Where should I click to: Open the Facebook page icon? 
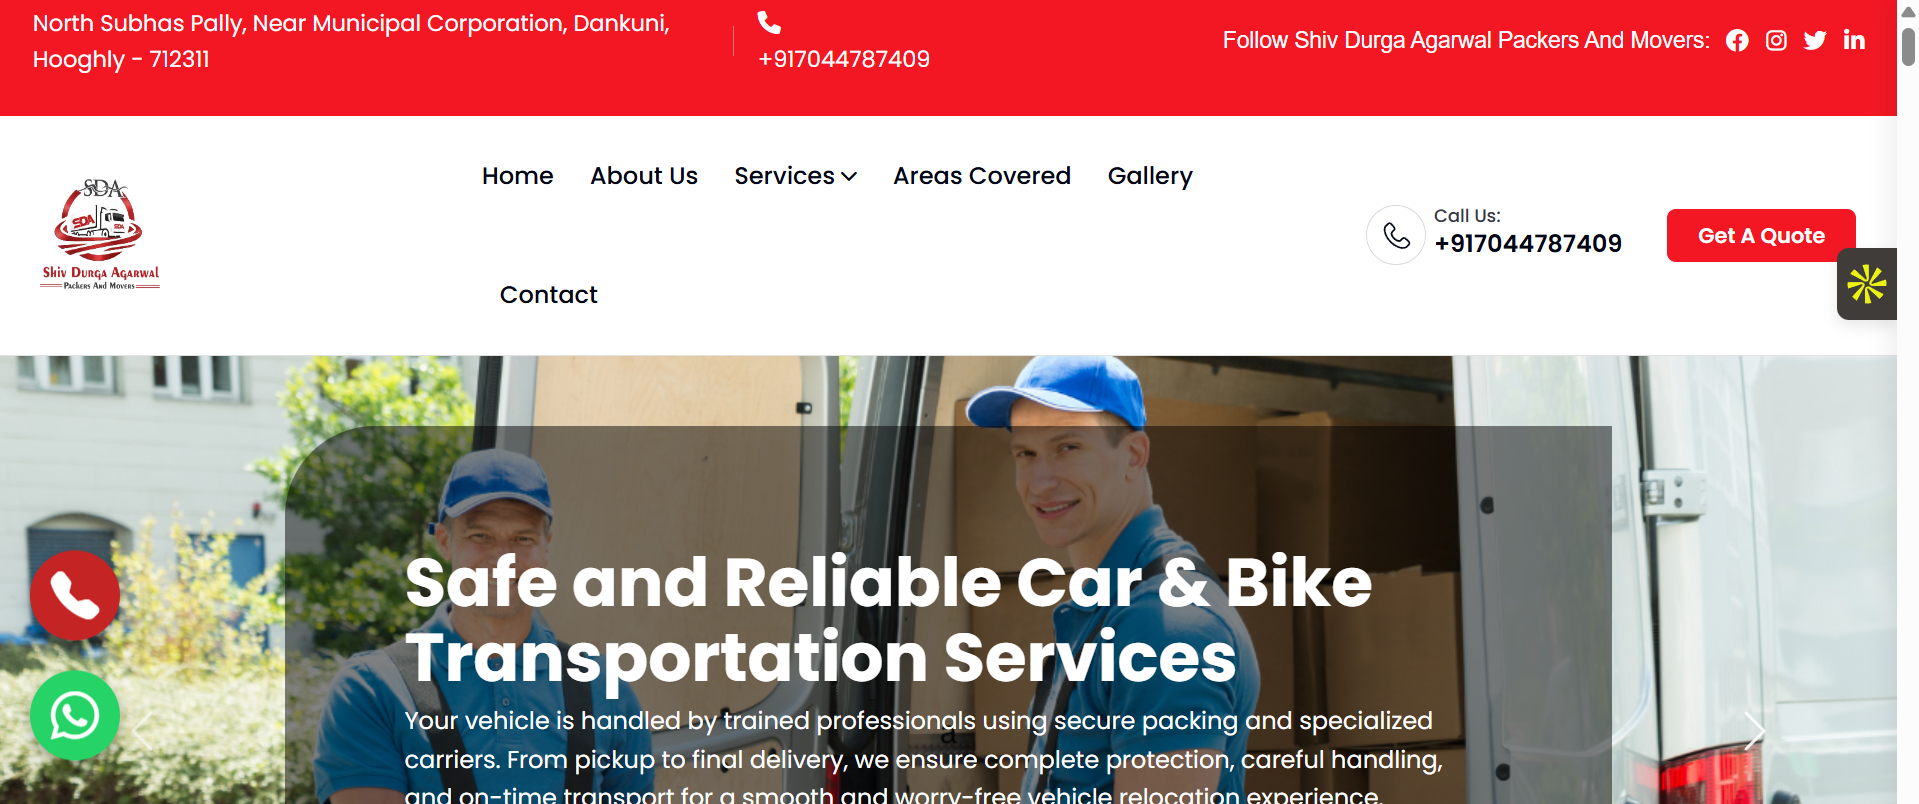(1737, 40)
